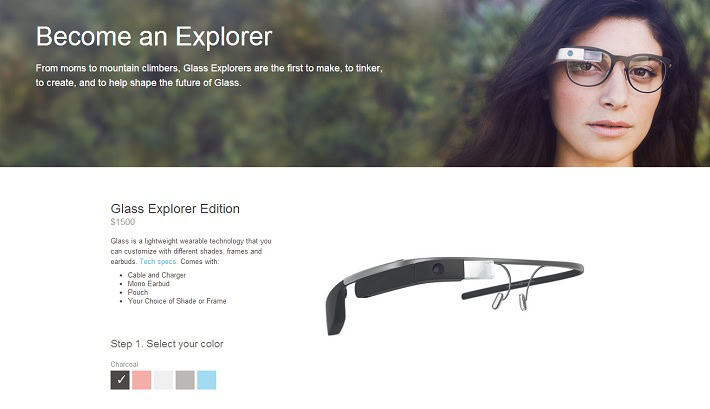Click the charcoal Glass product image
Screen dimensions: 710x409
(x=455, y=295)
